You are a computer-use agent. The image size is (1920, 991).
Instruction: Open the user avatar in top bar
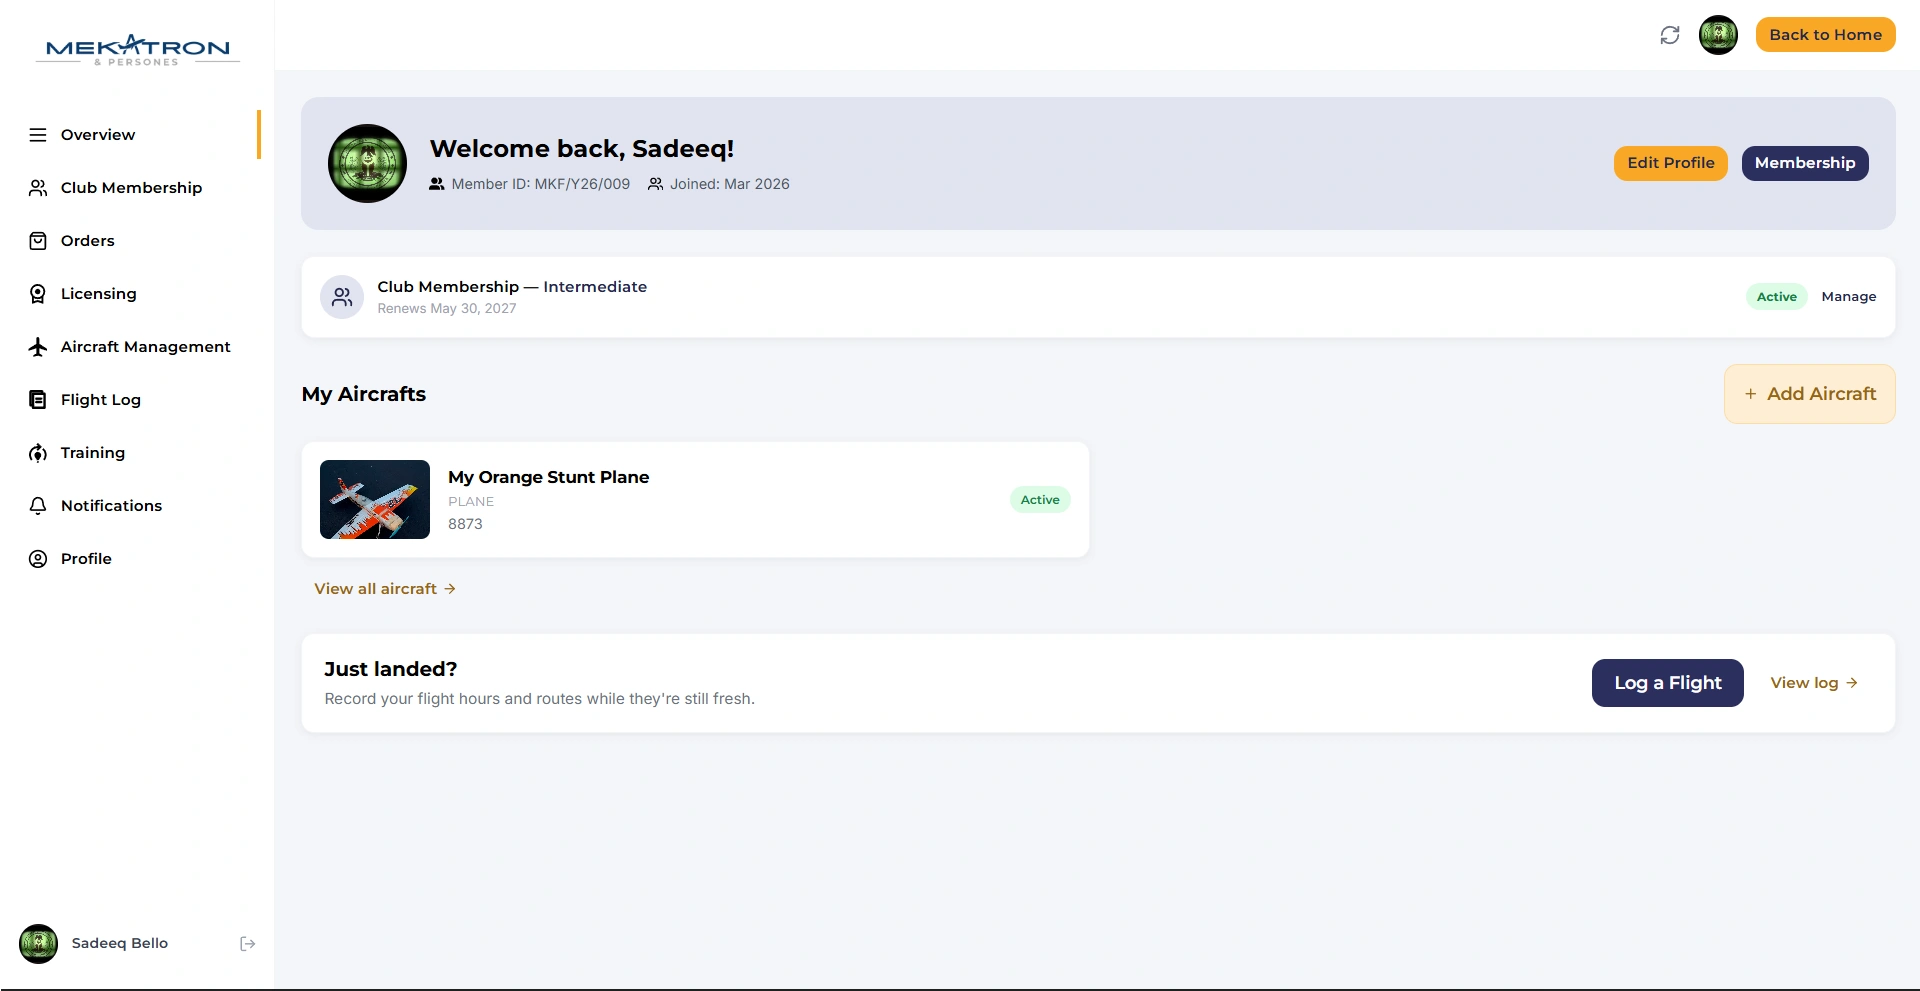(1718, 35)
